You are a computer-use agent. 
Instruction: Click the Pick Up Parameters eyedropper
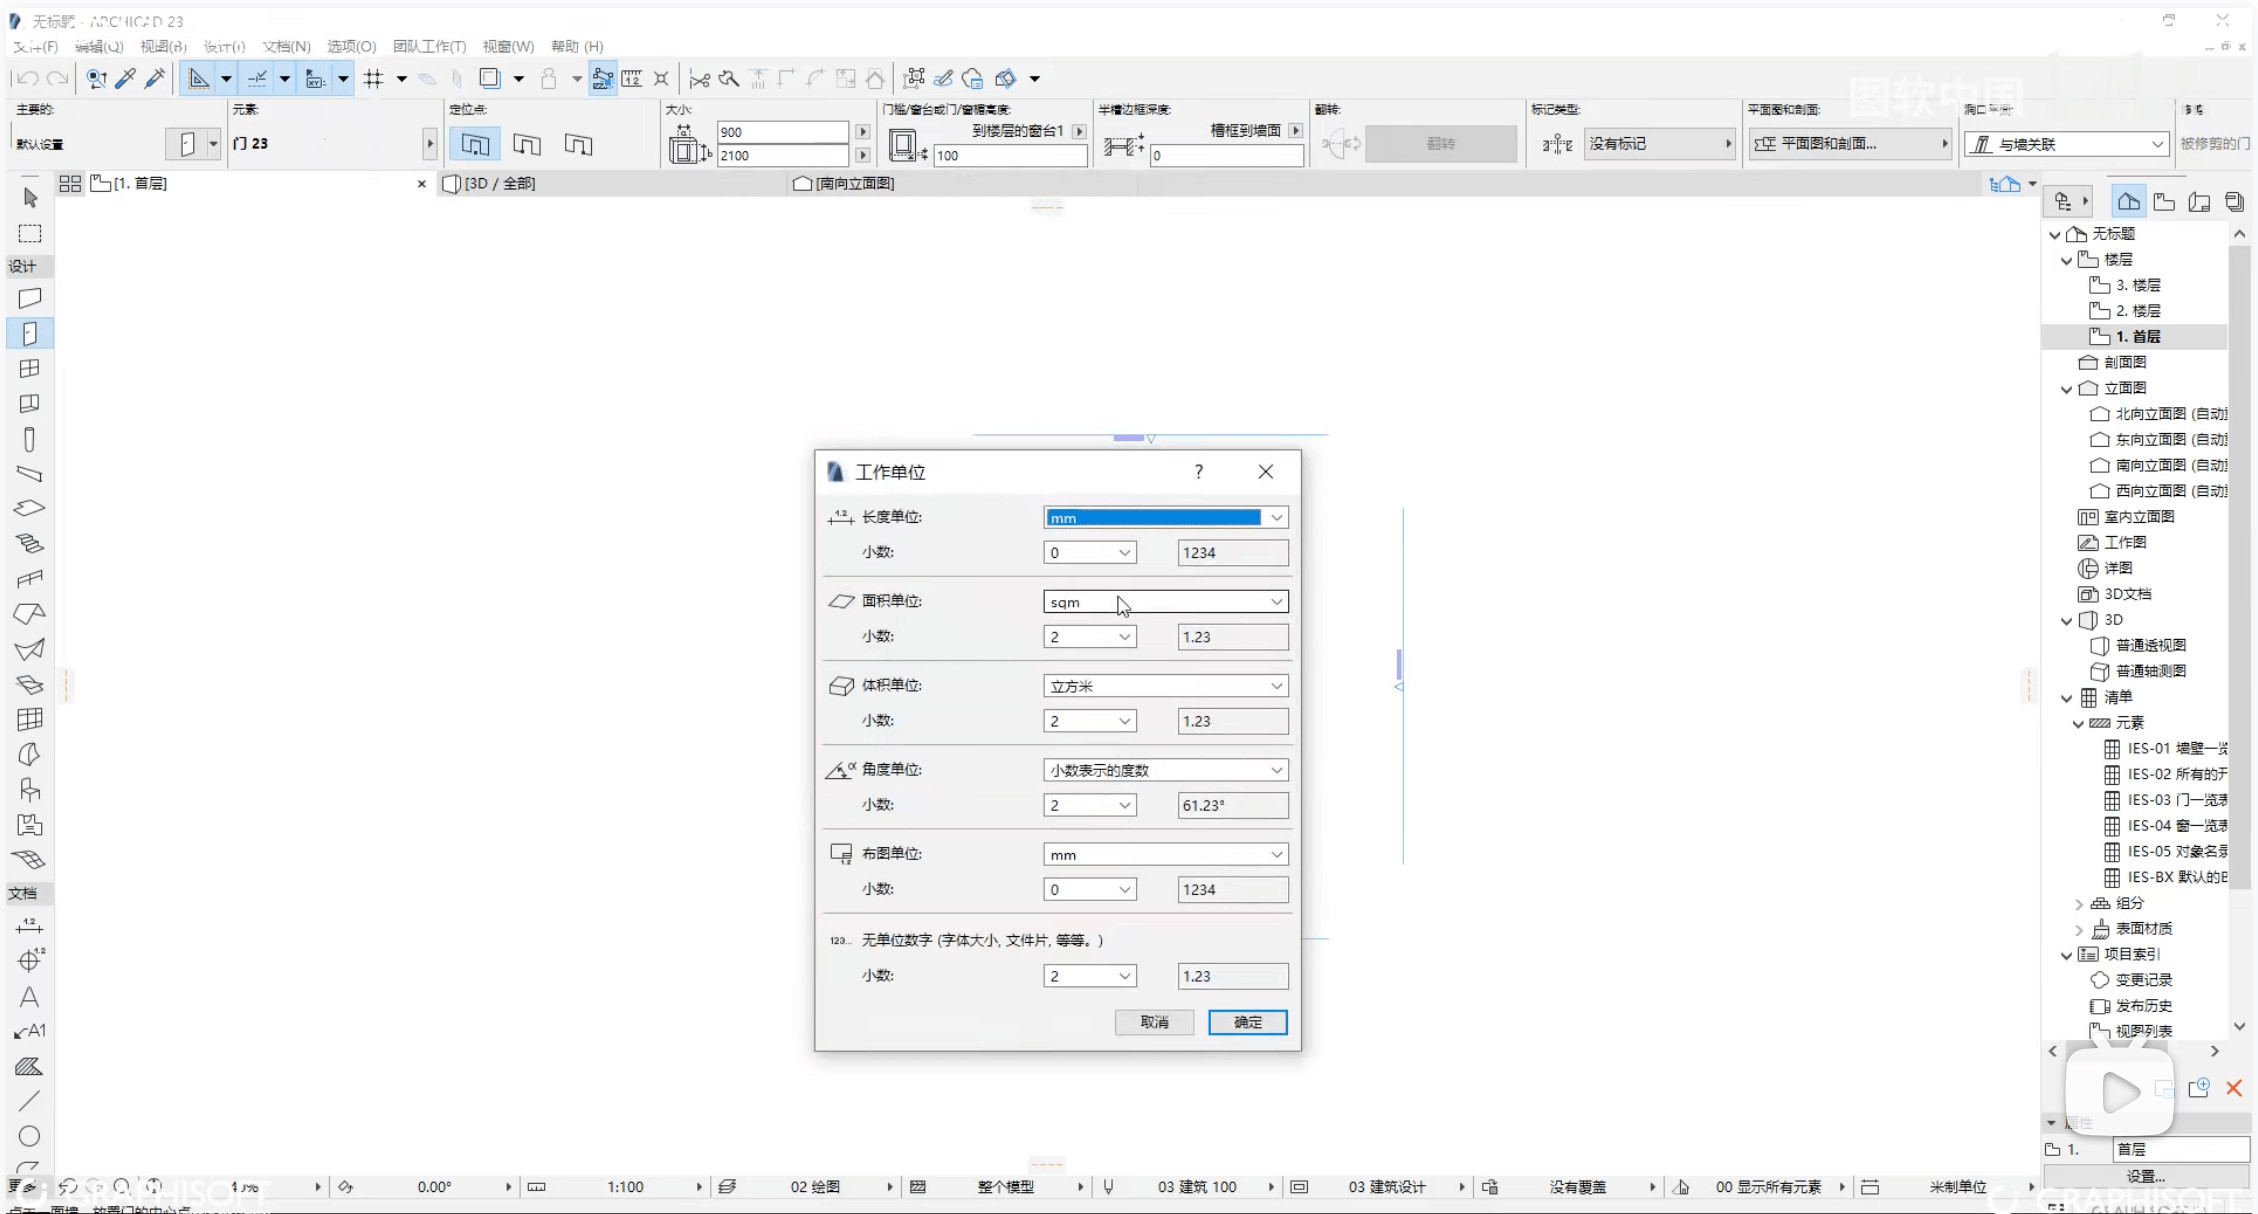click(126, 78)
